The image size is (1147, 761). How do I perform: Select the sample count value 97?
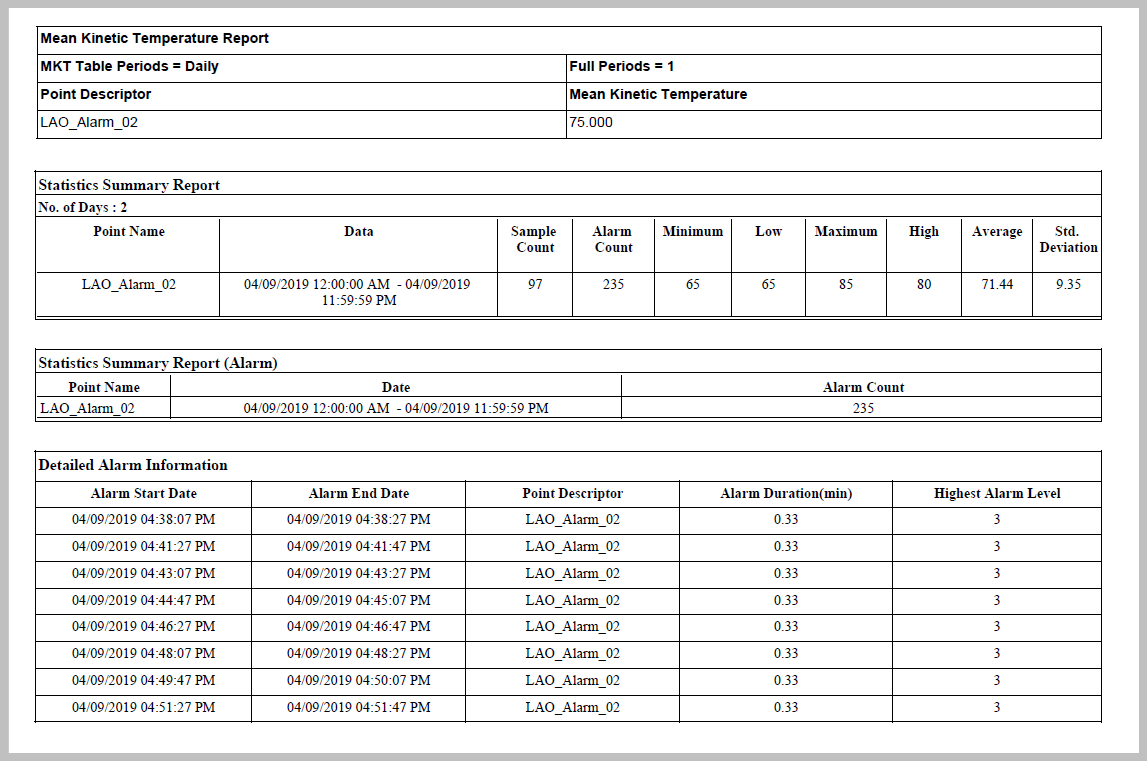[x=535, y=285]
